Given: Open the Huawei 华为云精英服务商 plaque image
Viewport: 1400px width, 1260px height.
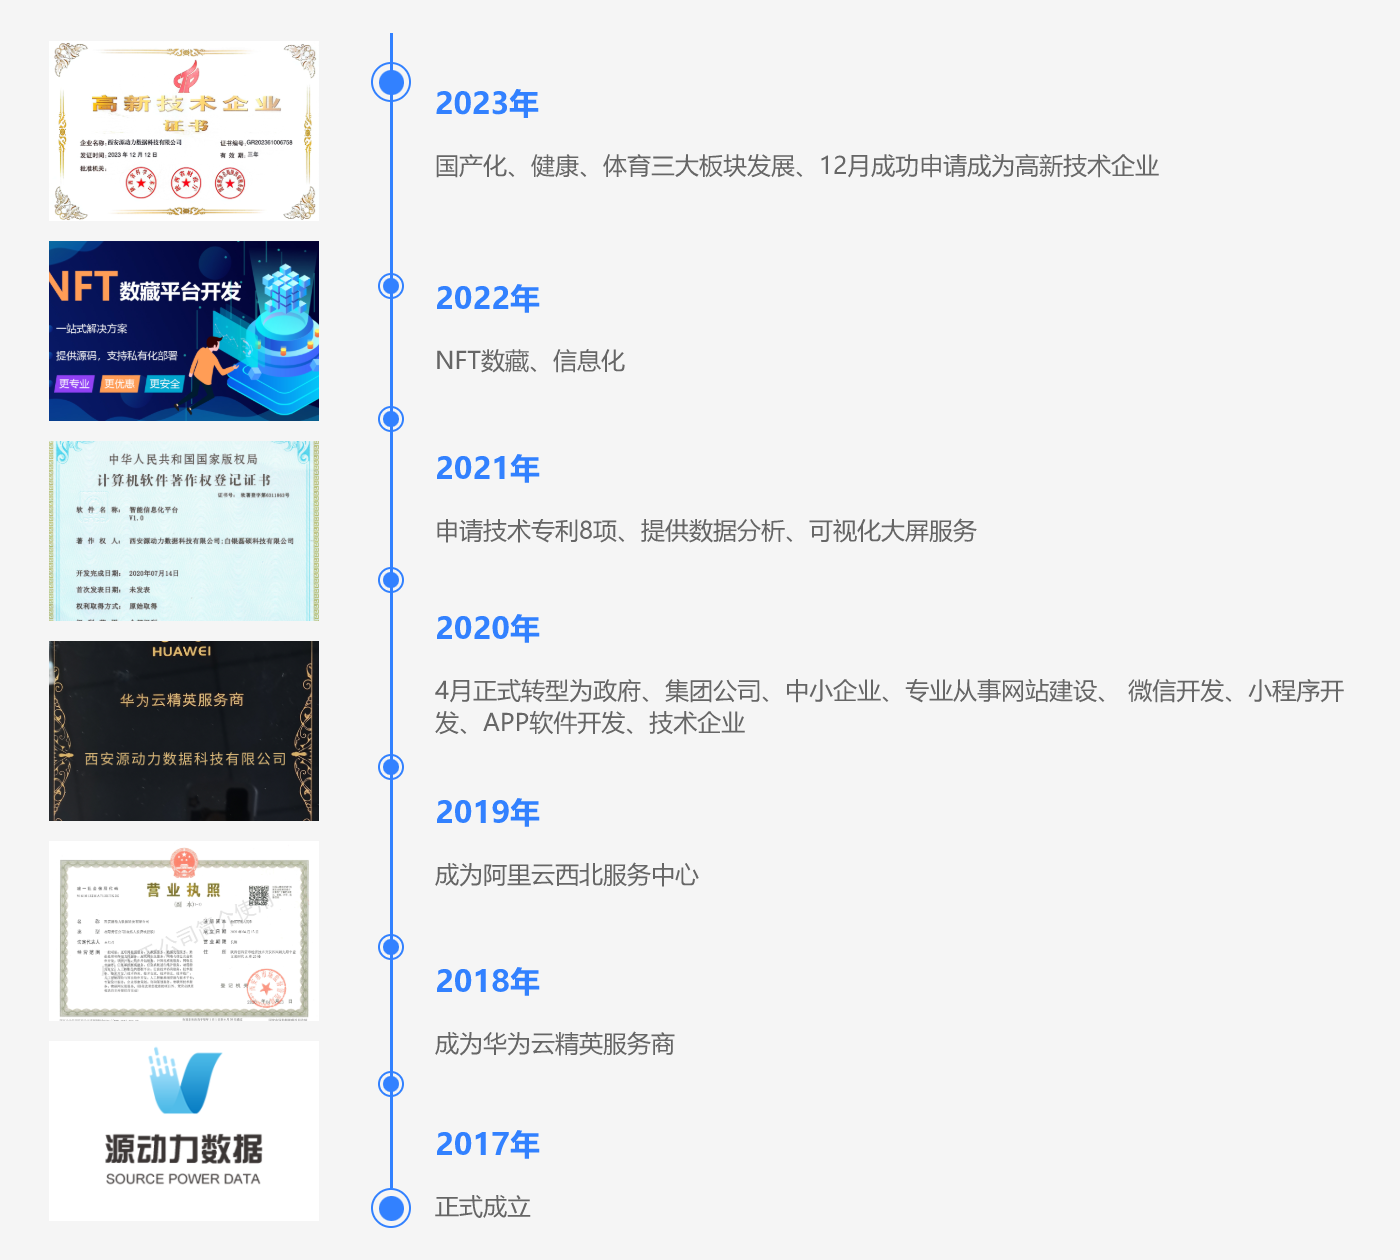Looking at the screenshot, I should (184, 731).
